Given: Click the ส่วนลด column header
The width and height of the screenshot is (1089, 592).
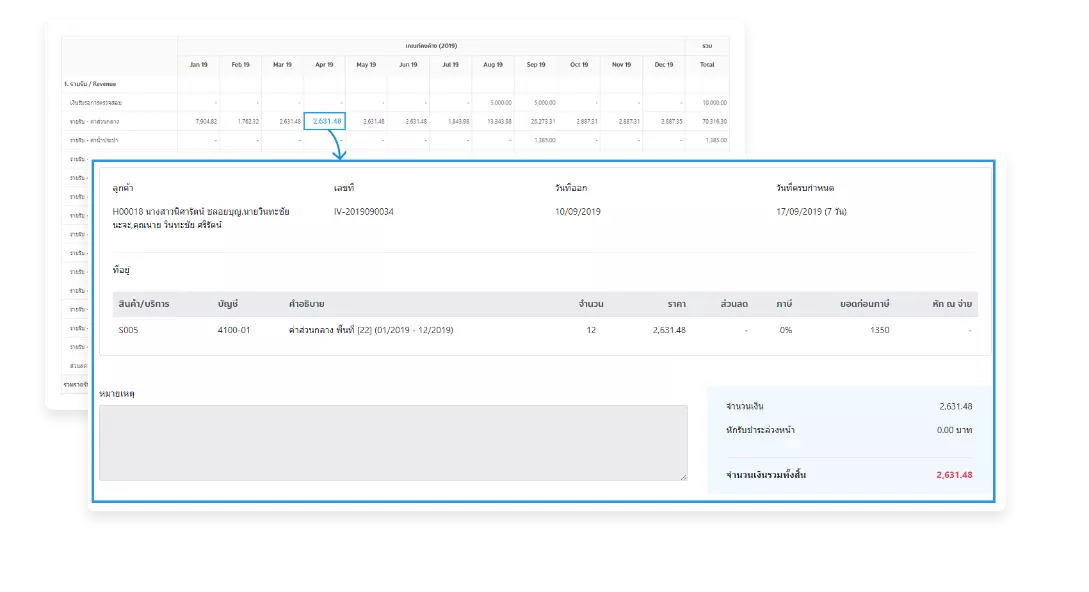Looking at the screenshot, I should [x=734, y=304].
